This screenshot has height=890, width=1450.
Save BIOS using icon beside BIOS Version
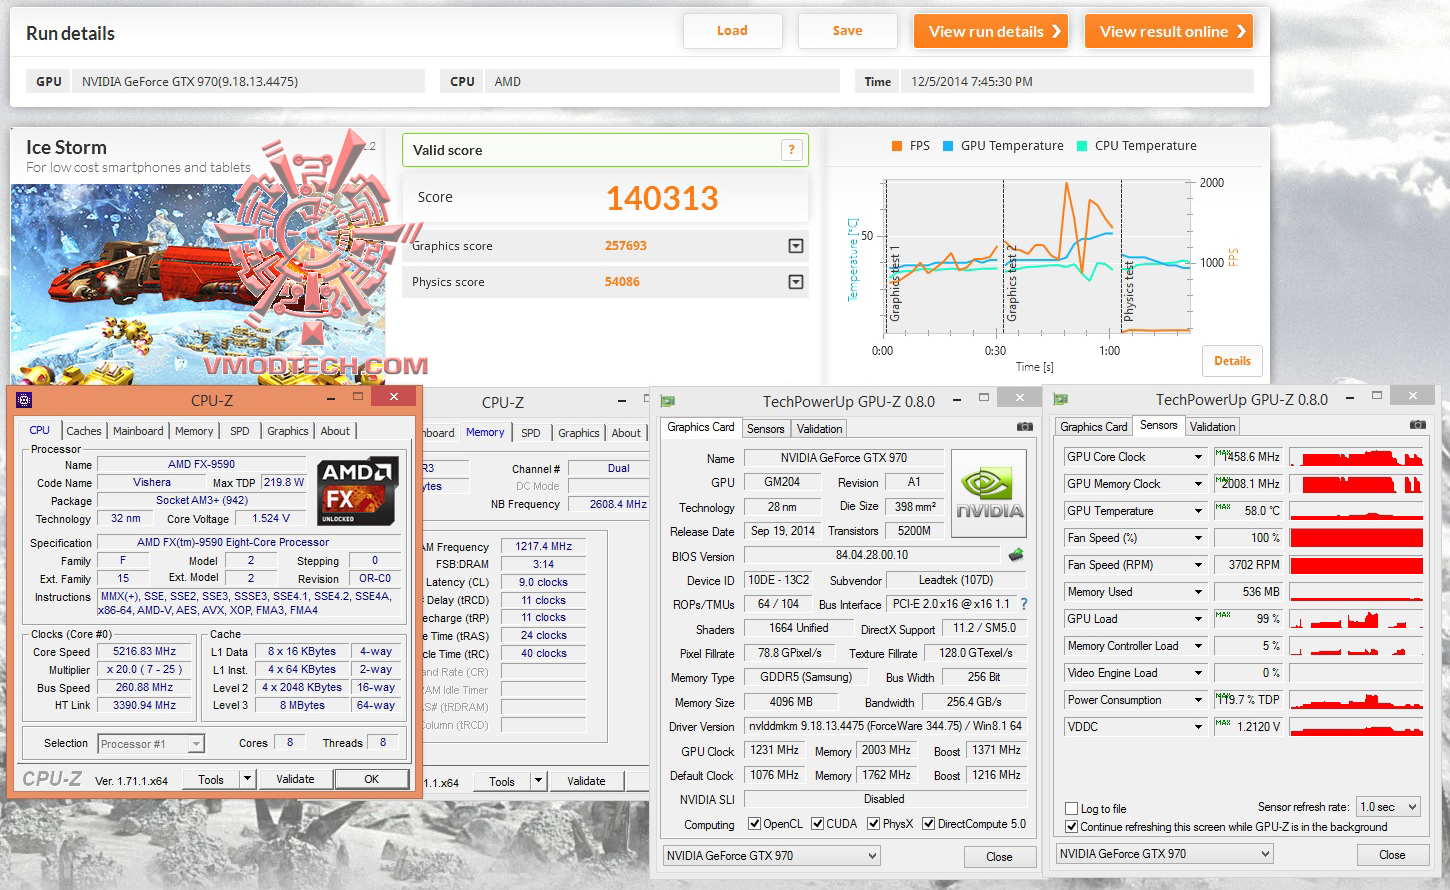1017,554
